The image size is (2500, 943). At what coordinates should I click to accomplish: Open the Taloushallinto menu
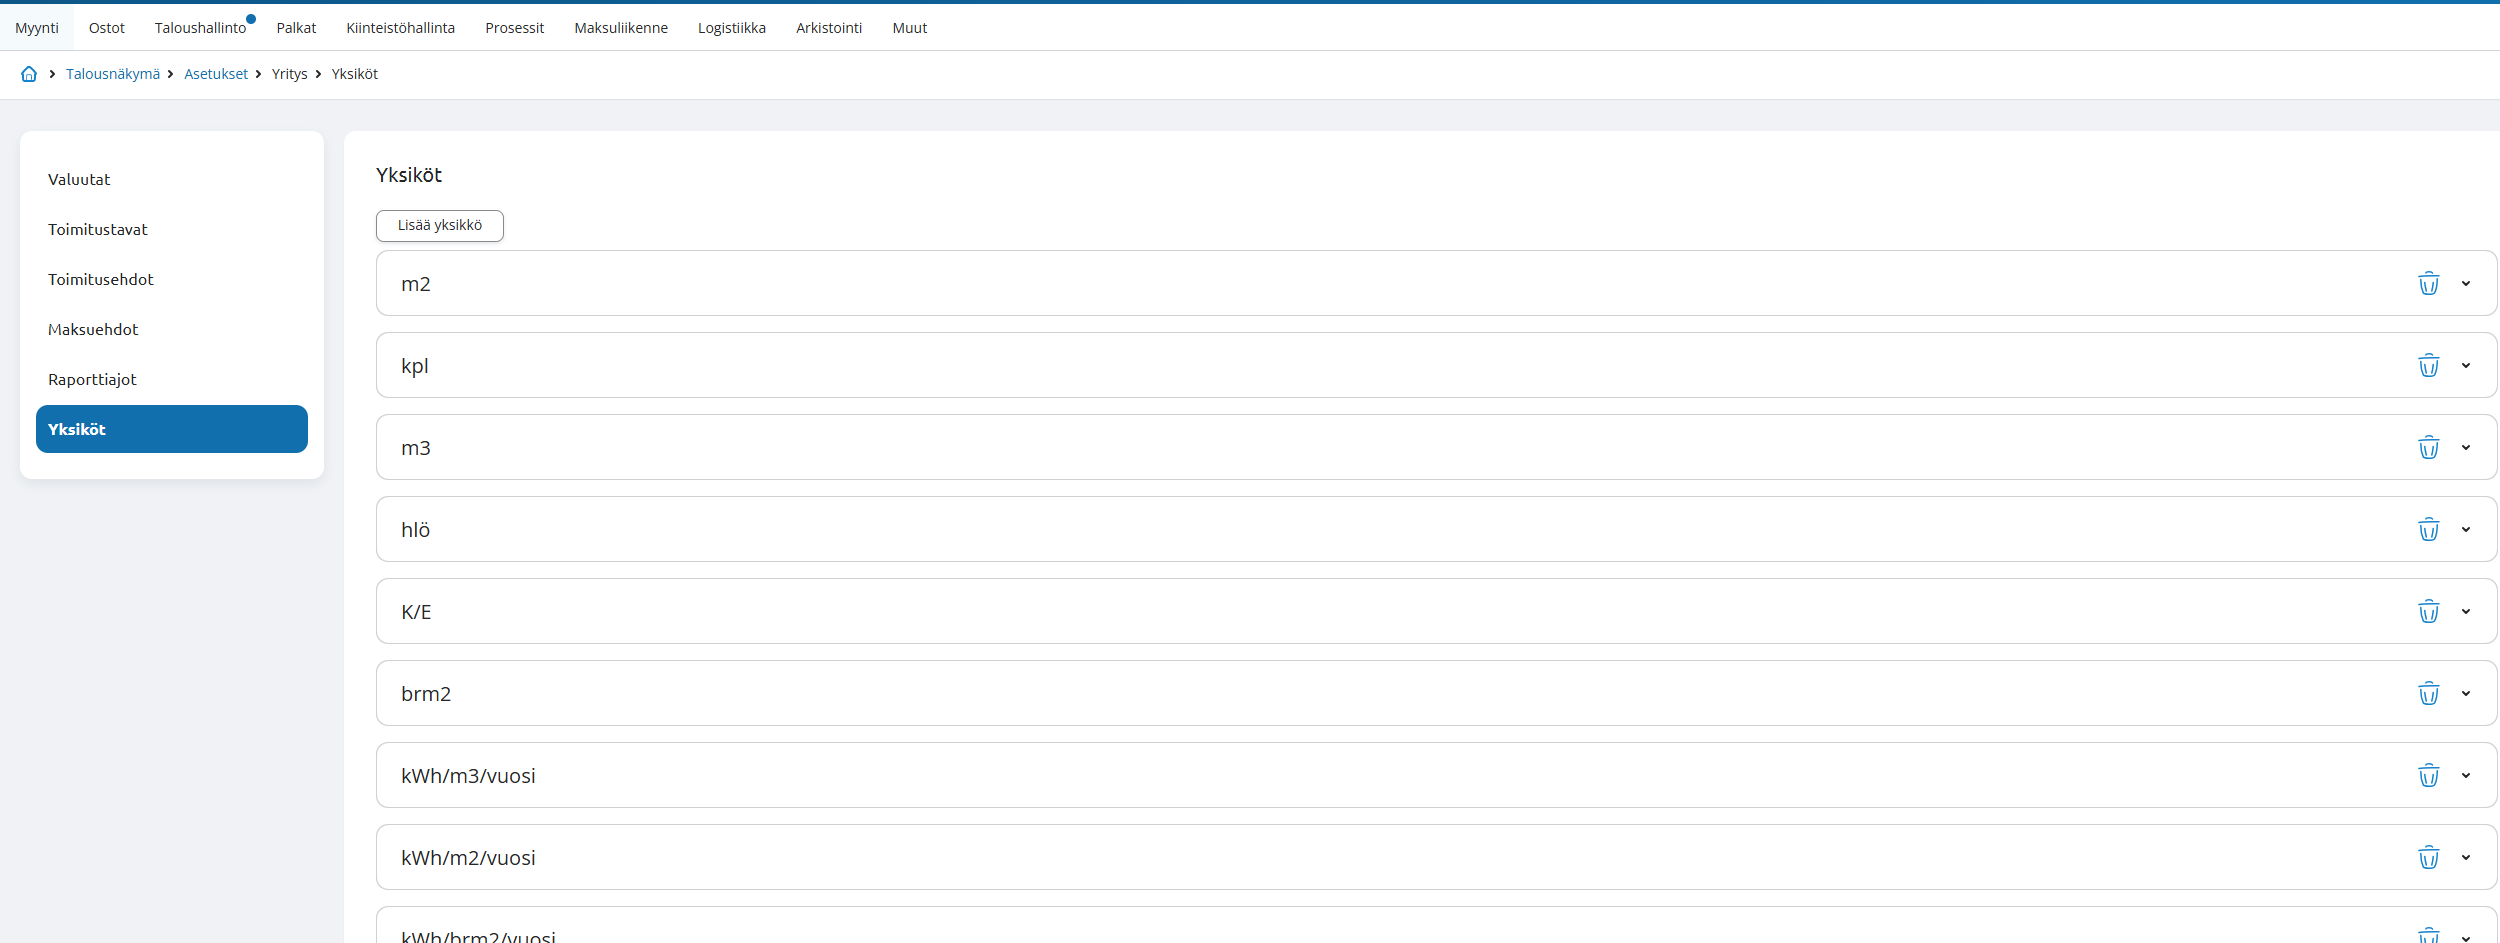click(200, 28)
